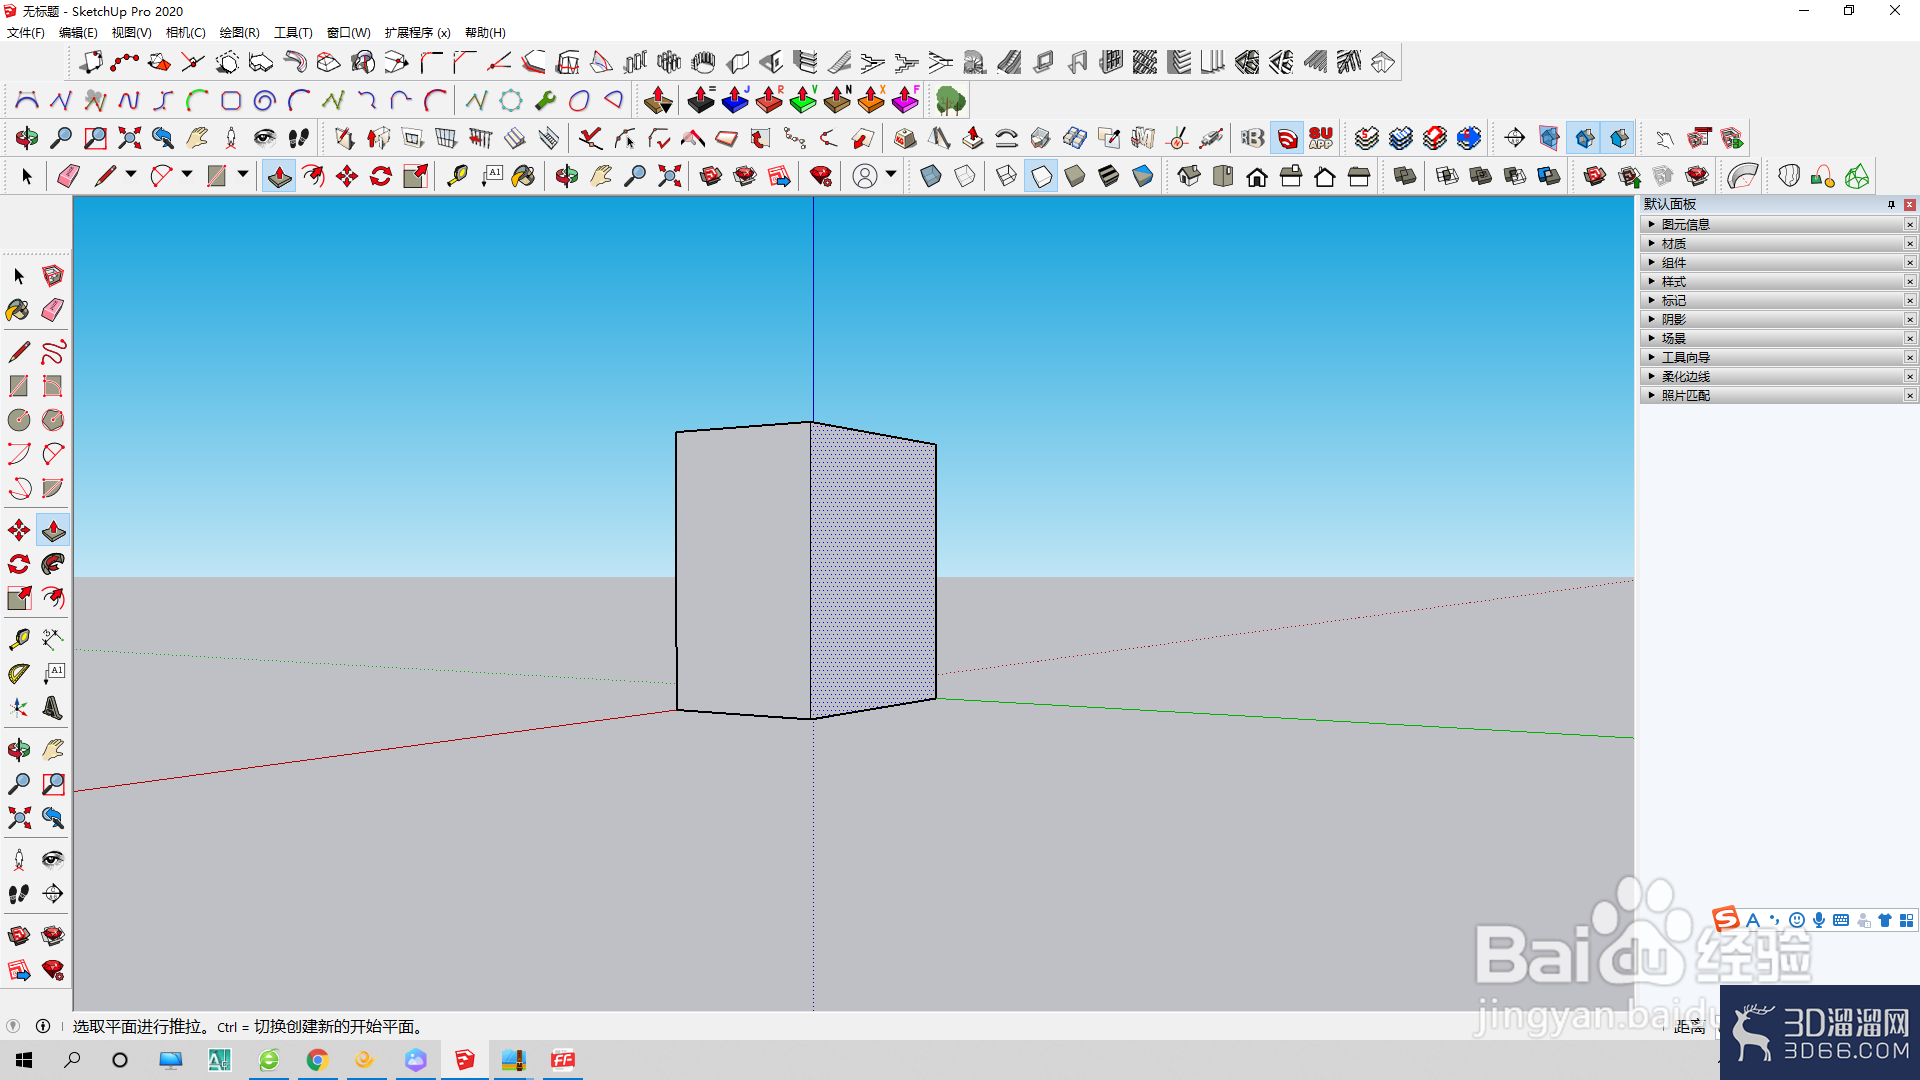Close the 工具向导 panel
Screen dimensions: 1920x1080
[1910, 357]
